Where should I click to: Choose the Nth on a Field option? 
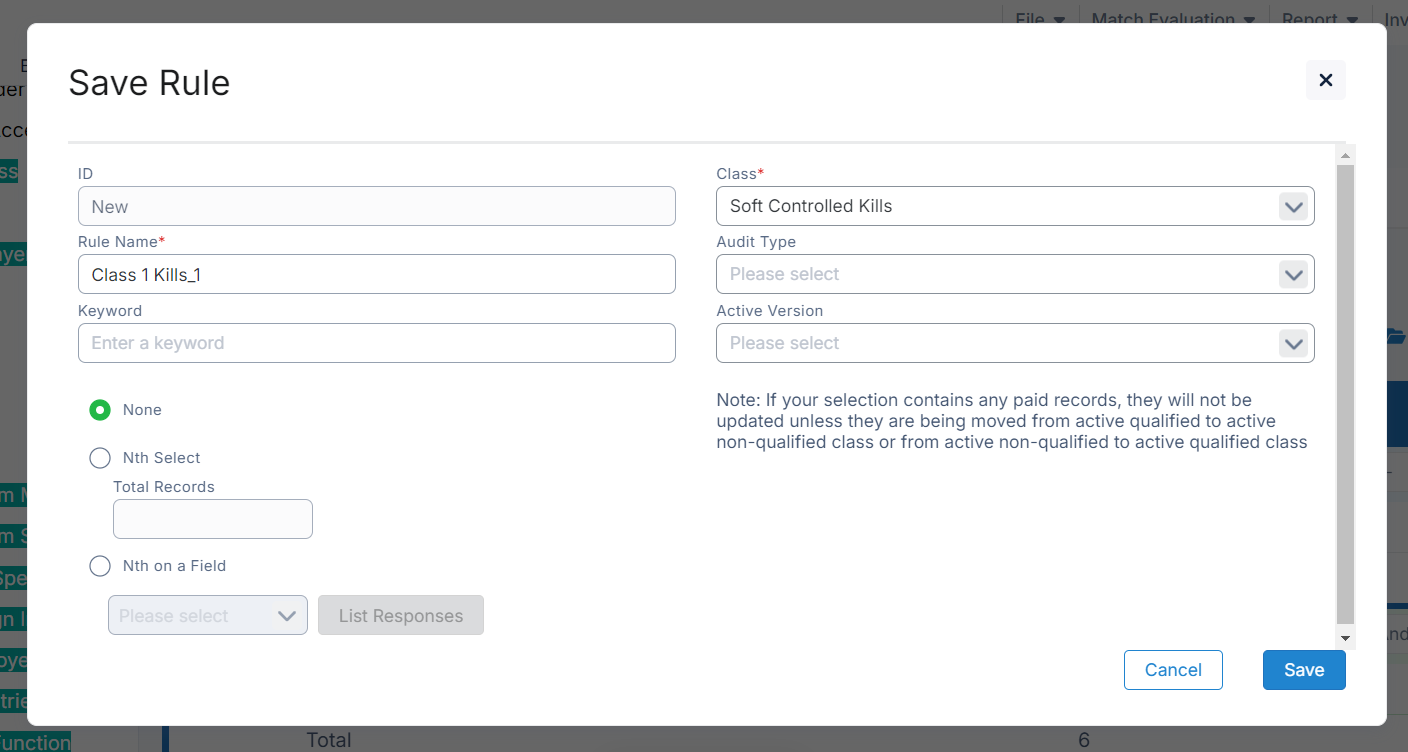(x=100, y=566)
